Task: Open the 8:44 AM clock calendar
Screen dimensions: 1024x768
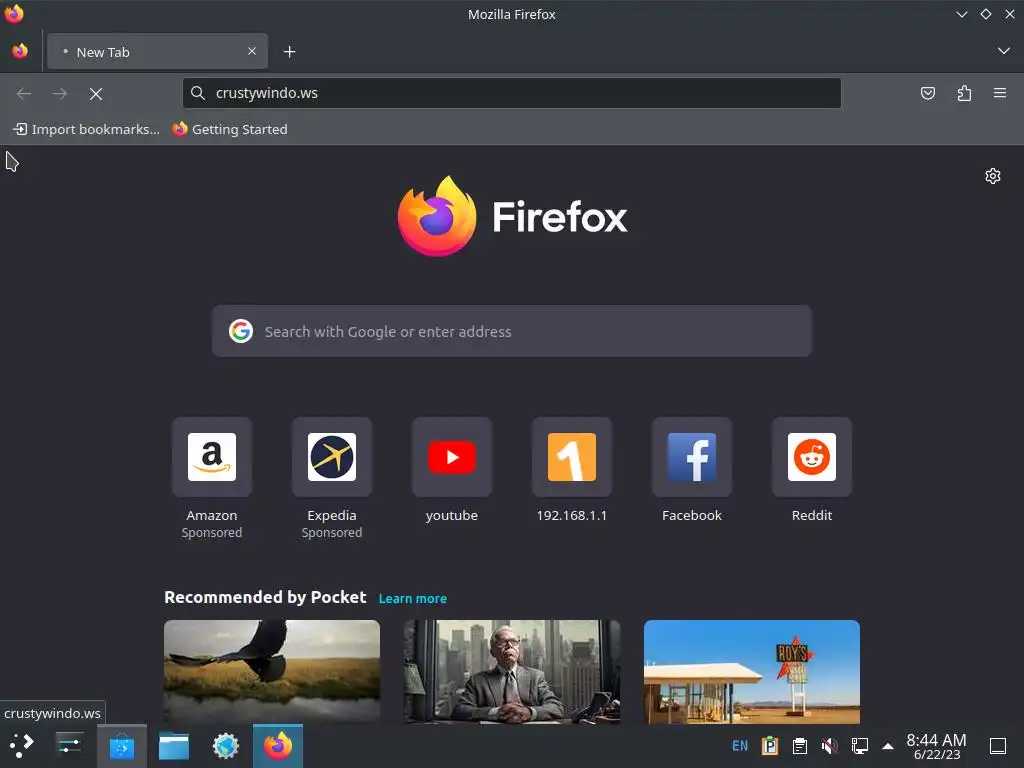Action: pyautogui.click(x=936, y=746)
